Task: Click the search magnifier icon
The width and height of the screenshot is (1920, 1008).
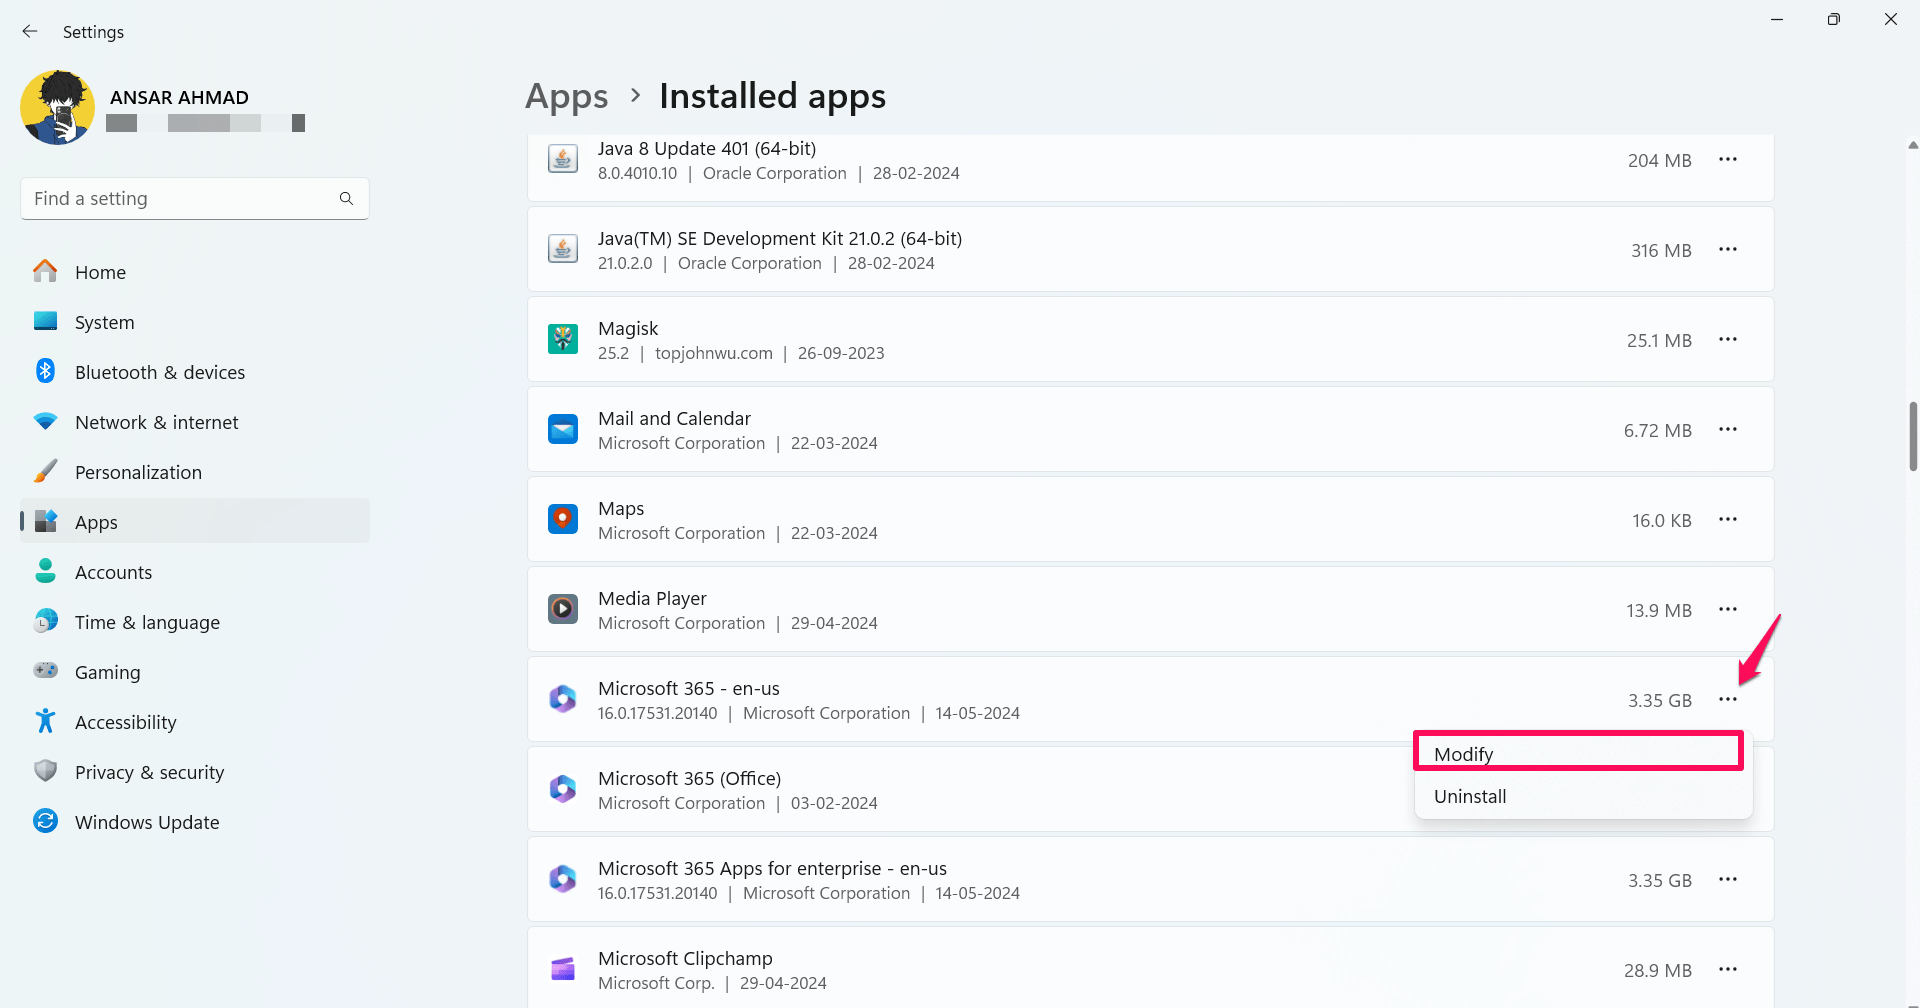Action: click(346, 198)
